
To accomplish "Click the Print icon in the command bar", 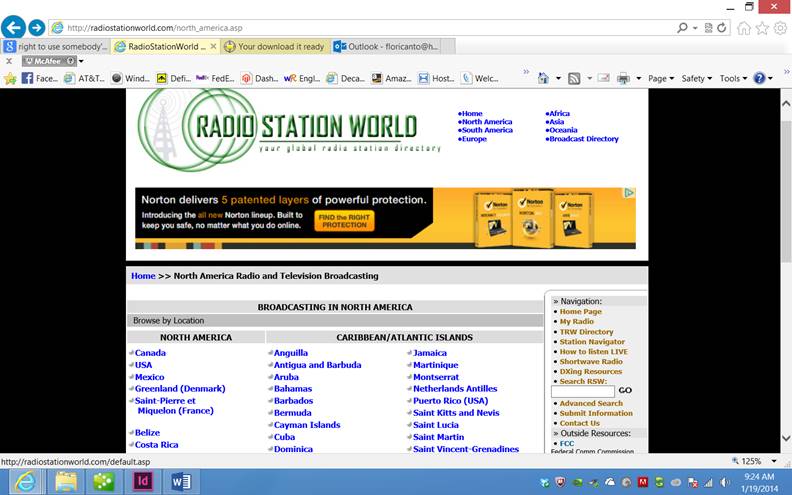I will [622, 78].
